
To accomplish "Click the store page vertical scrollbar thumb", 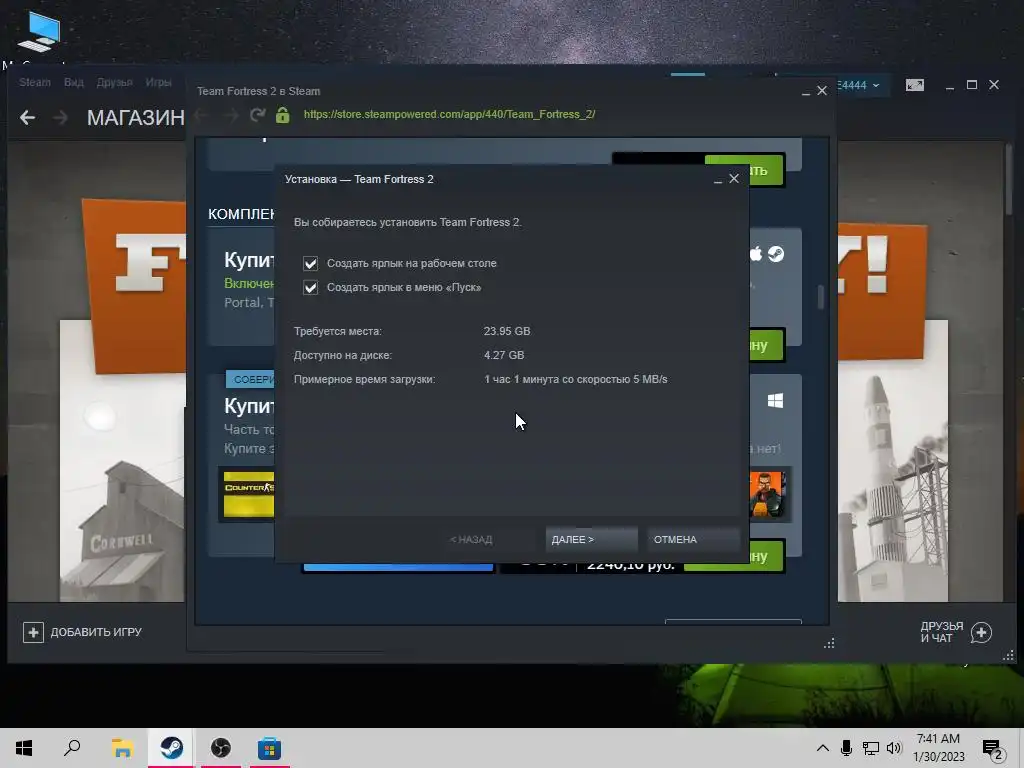I will [821, 297].
